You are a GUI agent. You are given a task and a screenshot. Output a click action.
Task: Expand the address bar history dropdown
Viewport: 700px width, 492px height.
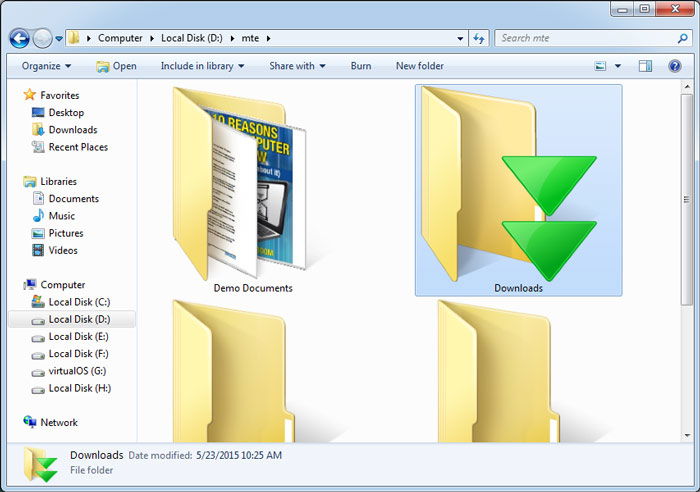coord(460,39)
